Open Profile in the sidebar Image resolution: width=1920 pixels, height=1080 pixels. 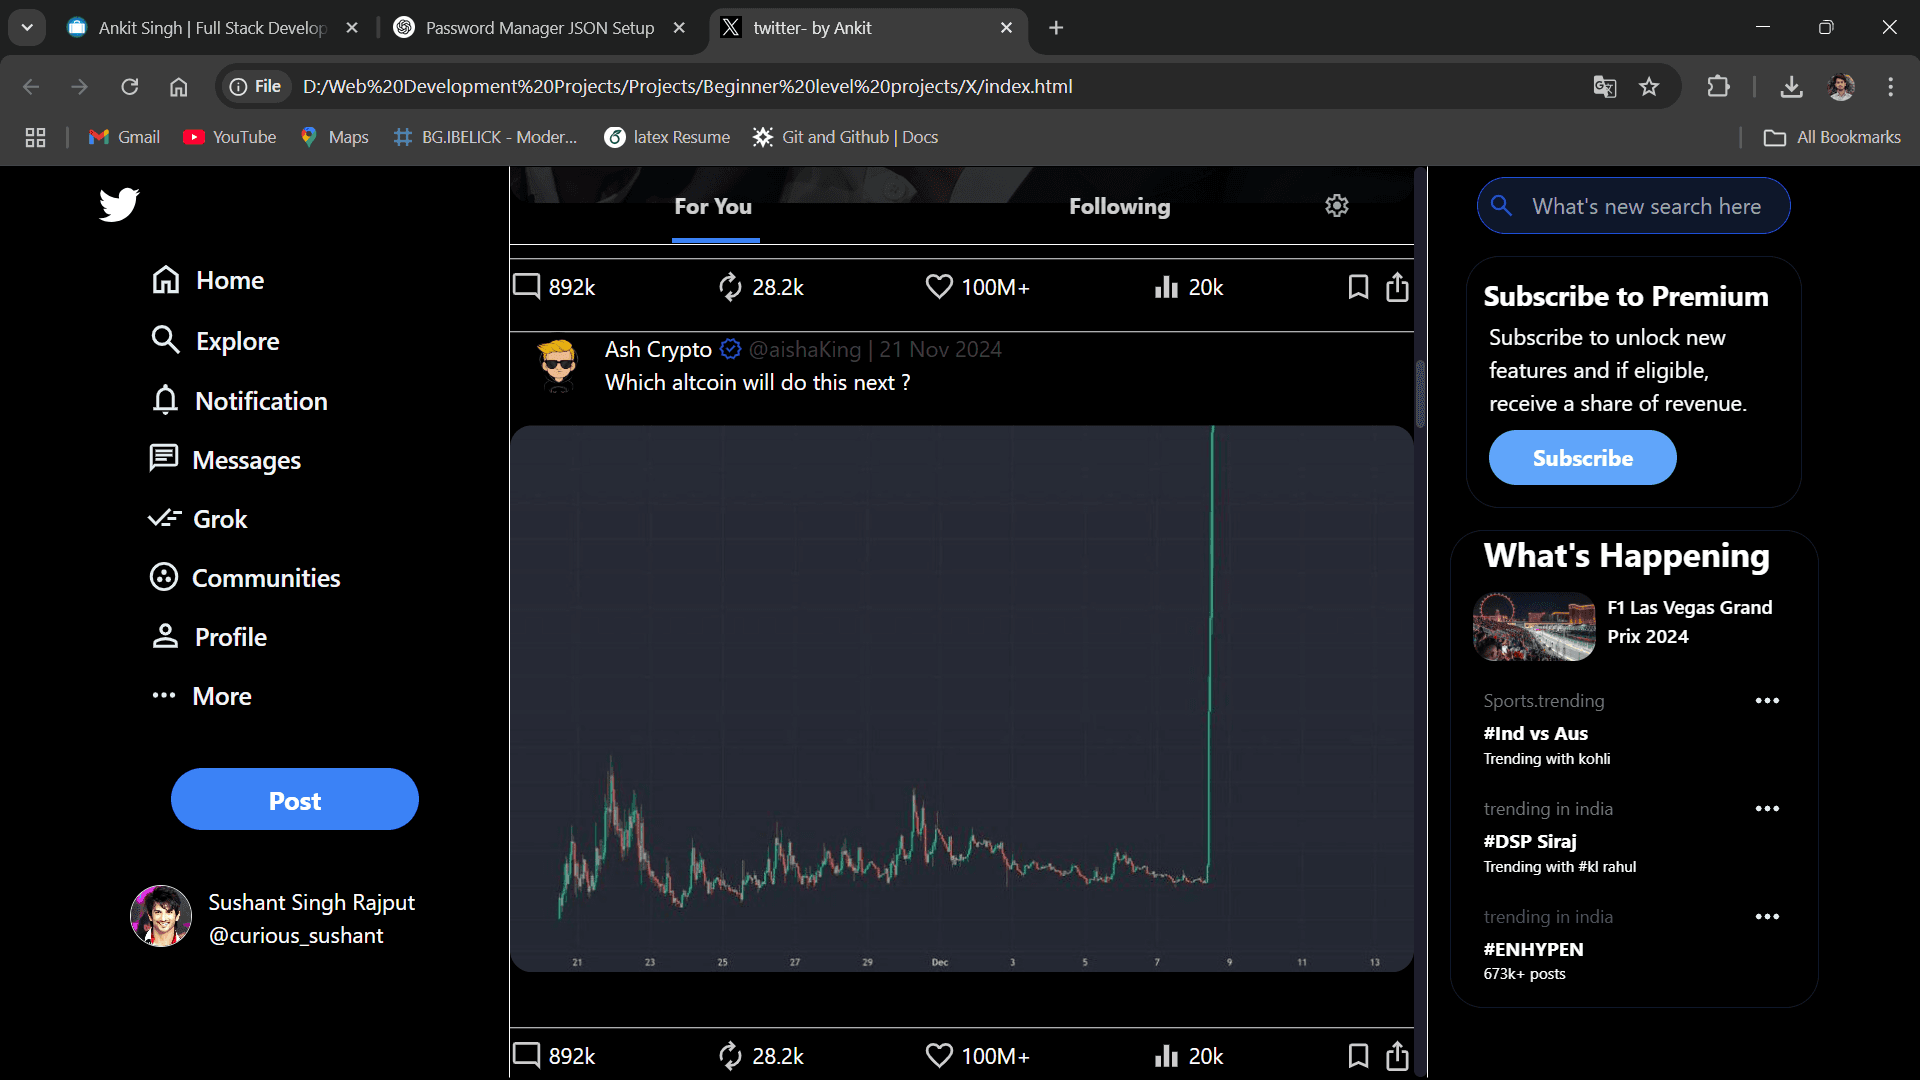(x=209, y=637)
